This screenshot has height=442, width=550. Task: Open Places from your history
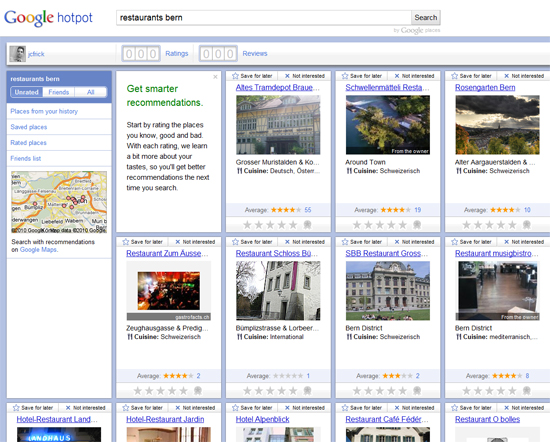click(x=44, y=111)
